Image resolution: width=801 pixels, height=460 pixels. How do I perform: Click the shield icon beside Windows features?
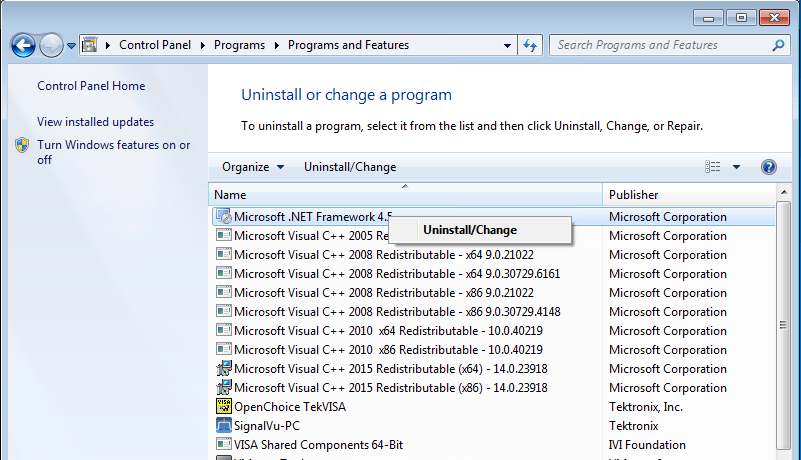(22, 145)
